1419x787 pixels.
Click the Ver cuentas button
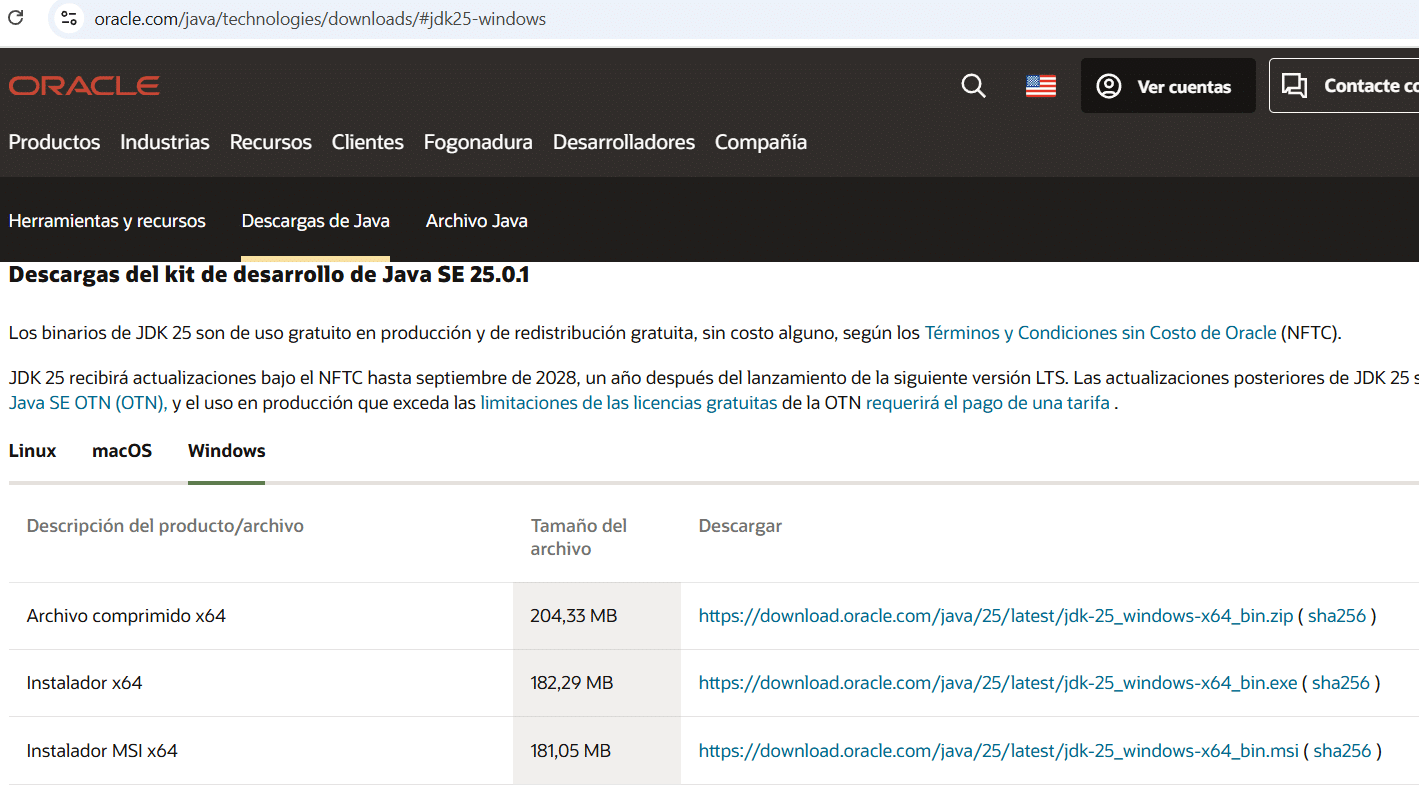click(1168, 85)
